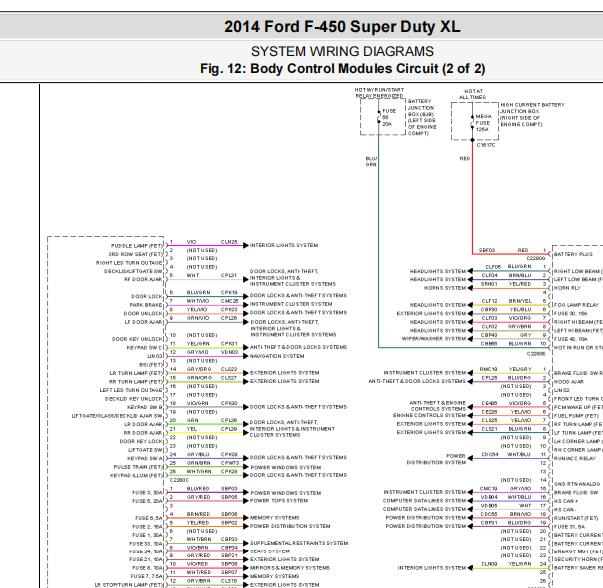
Task: Click the 'FUSE 3, 30A' pin label
Action: coord(148,493)
